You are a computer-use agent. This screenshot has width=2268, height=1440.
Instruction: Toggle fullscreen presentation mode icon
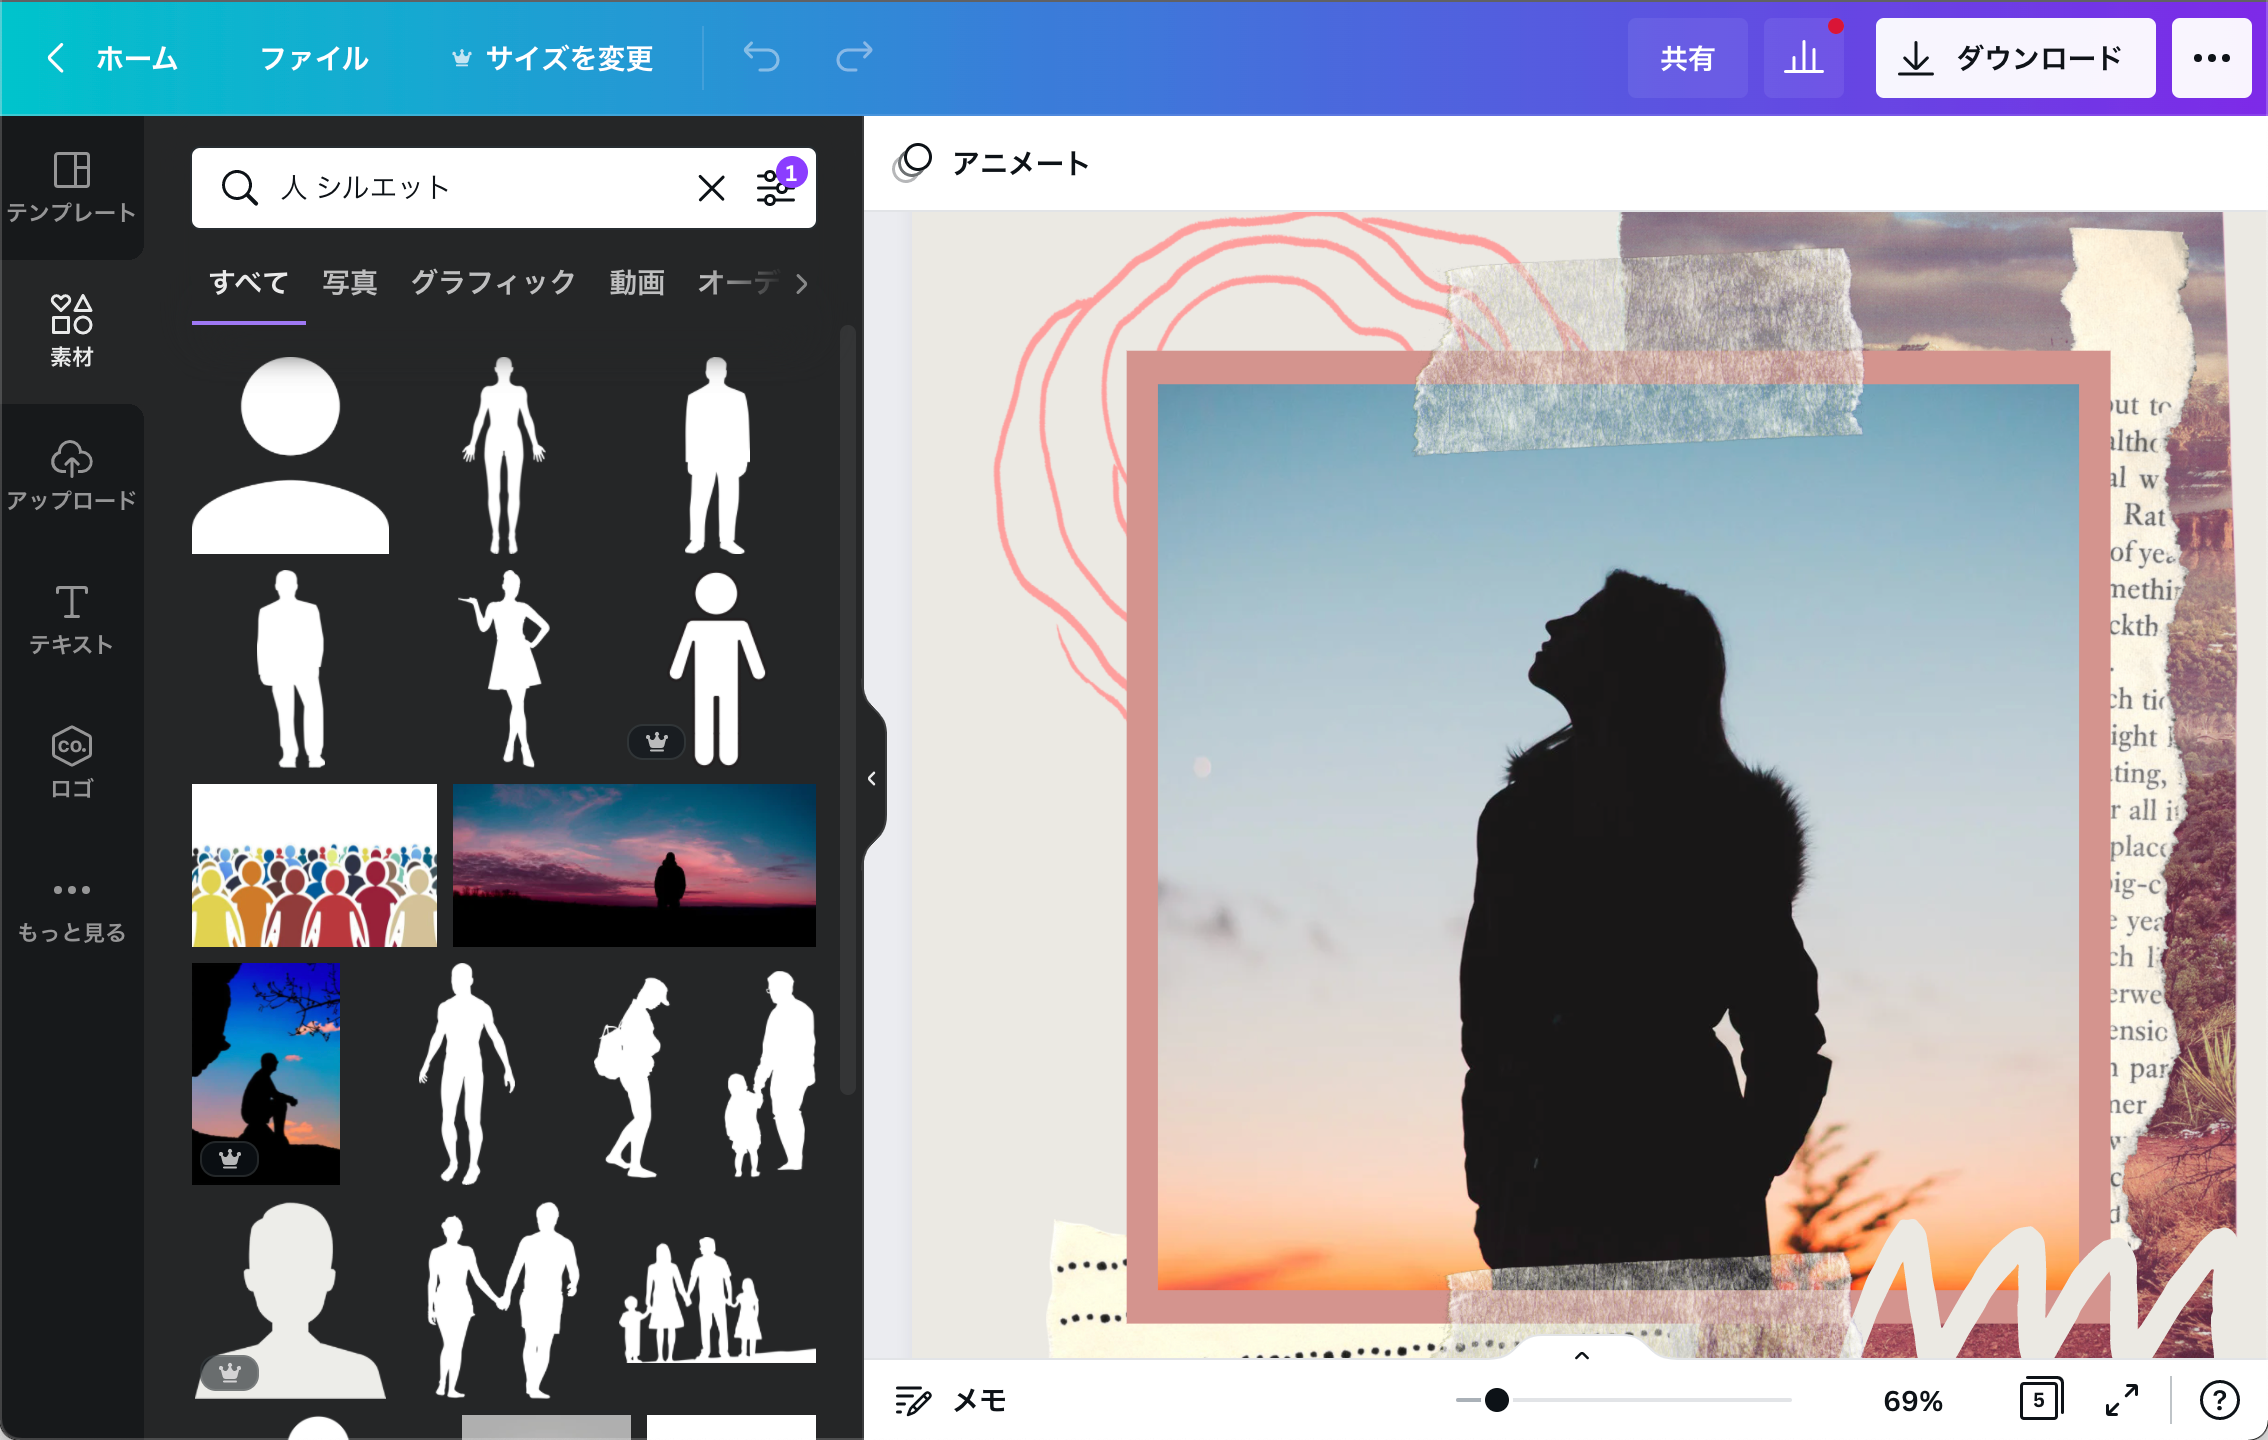pyautogui.click(x=2121, y=1400)
